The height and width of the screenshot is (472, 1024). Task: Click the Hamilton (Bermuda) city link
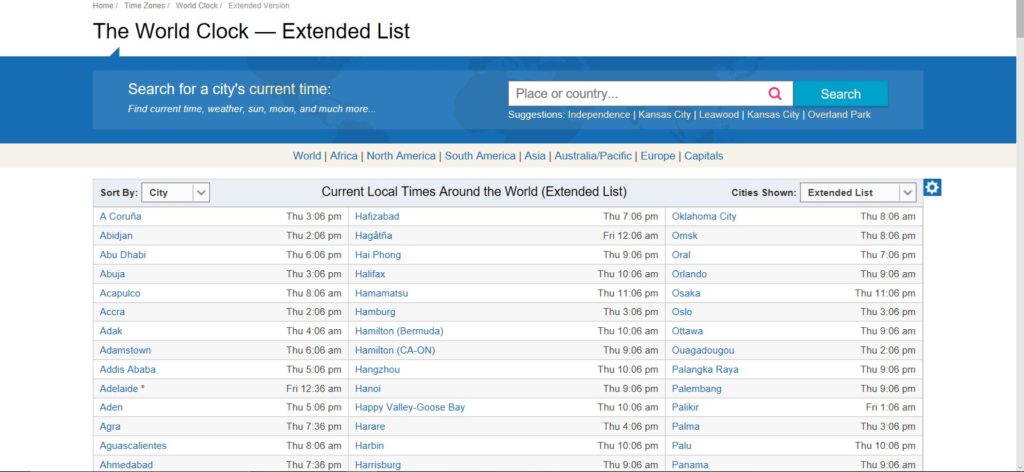[399, 331]
